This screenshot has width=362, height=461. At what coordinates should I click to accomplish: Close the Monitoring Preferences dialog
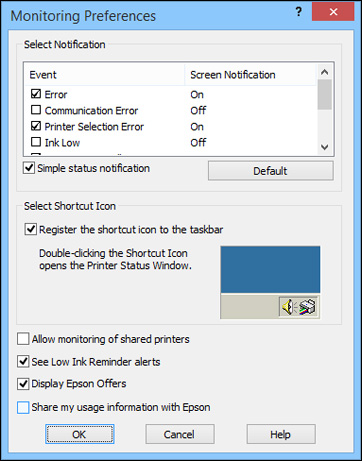[x=333, y=12]
